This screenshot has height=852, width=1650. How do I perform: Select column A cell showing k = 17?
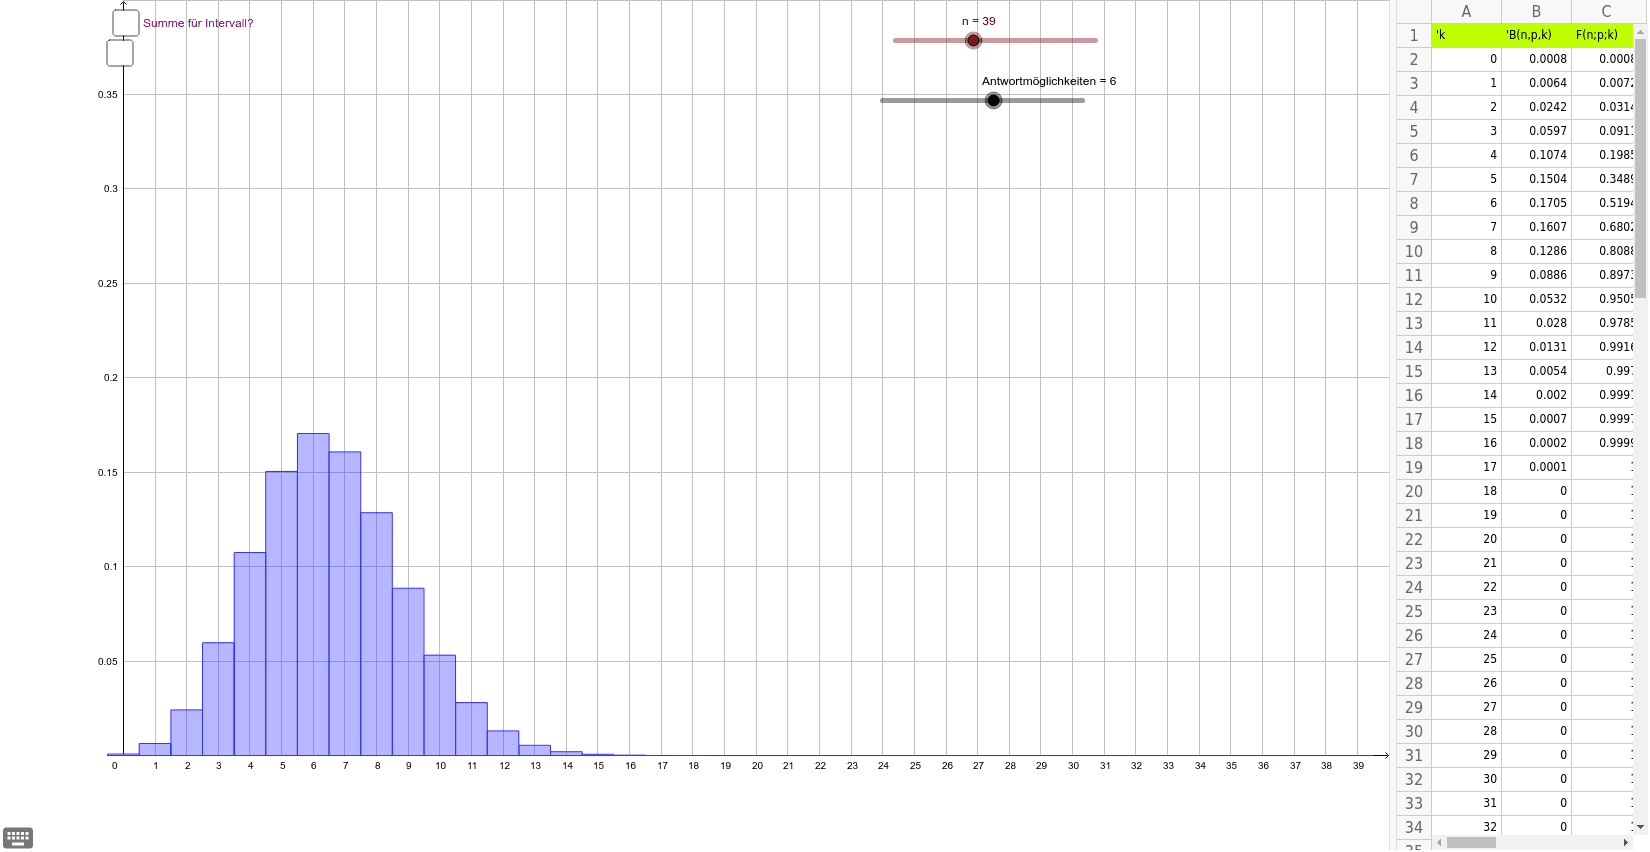coord(1466,467)
